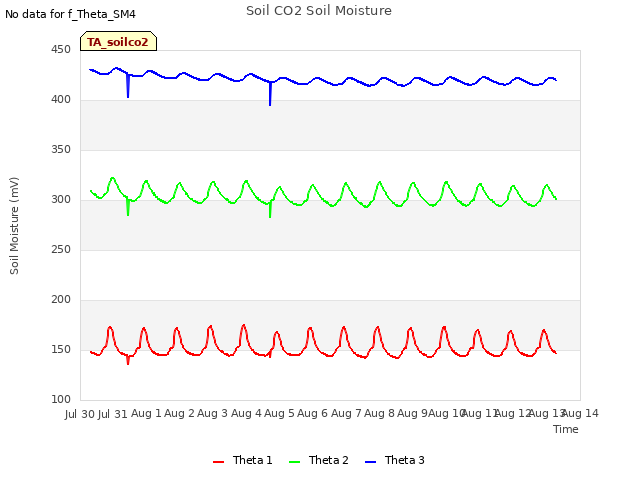Toggle Theta 2 series in legend

pyautogui.click(x=319, y=460)
